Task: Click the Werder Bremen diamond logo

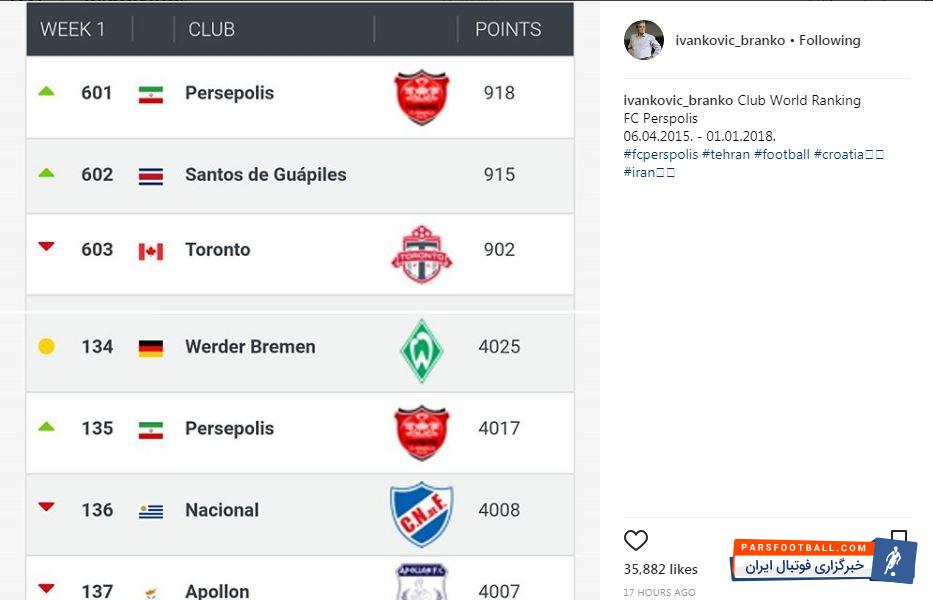Action: click(x=421, y=350)
